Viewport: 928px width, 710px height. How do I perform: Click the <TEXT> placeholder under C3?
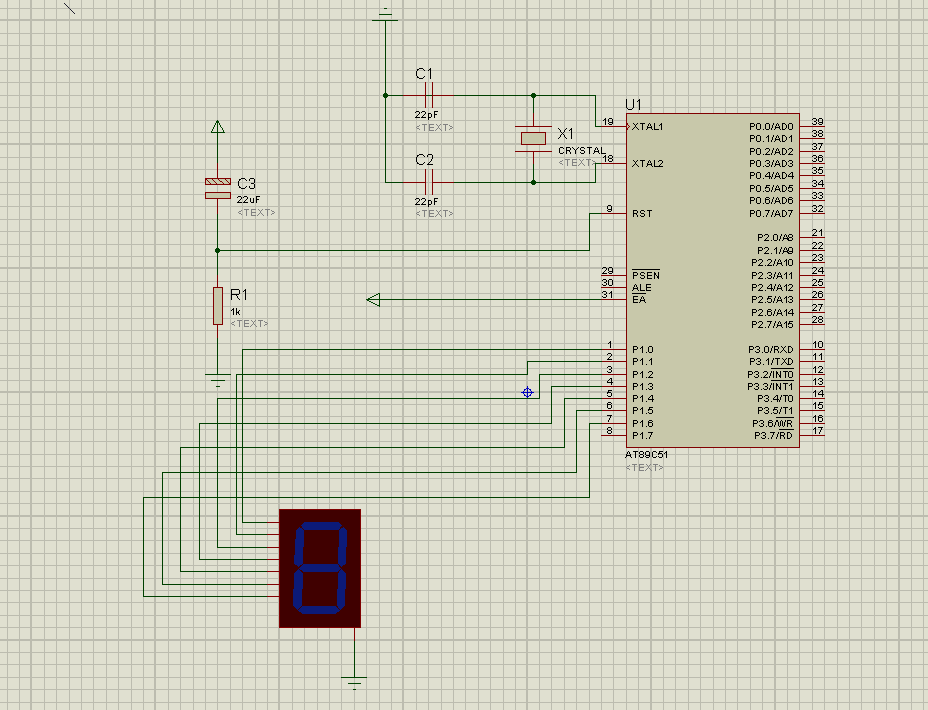pos(256,212)
